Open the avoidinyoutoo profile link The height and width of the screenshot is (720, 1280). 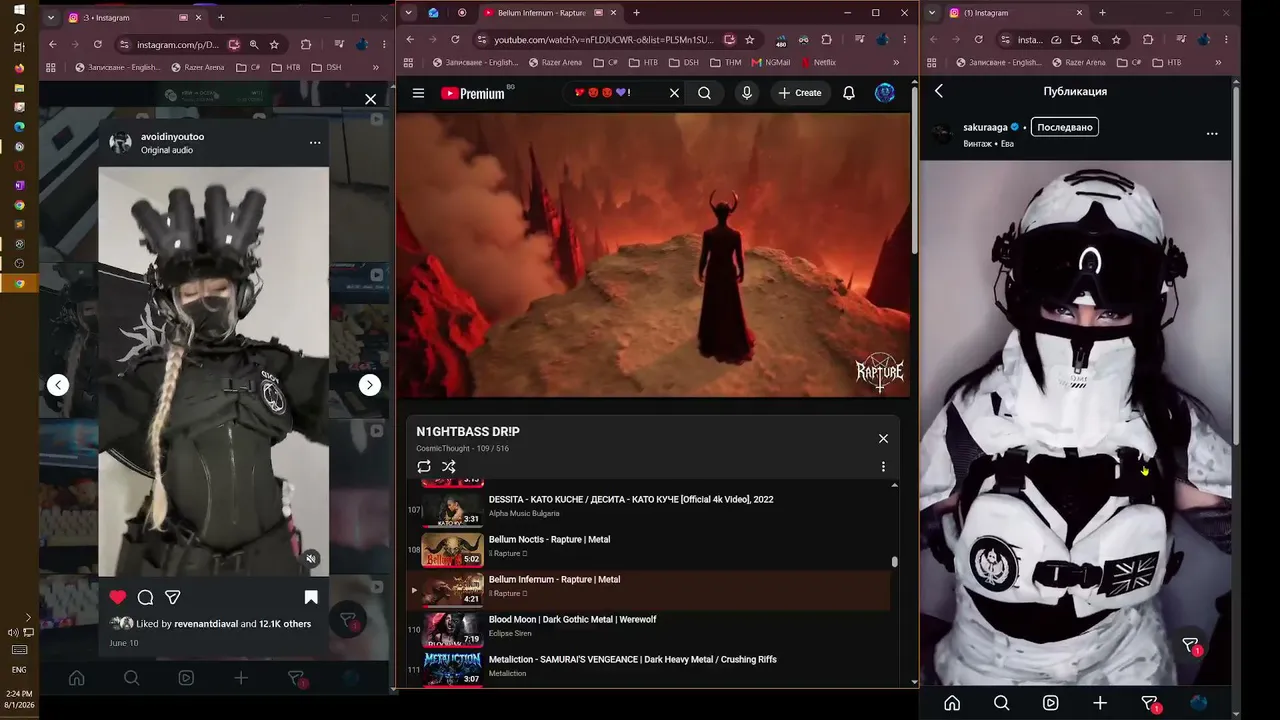click(172, 136)
